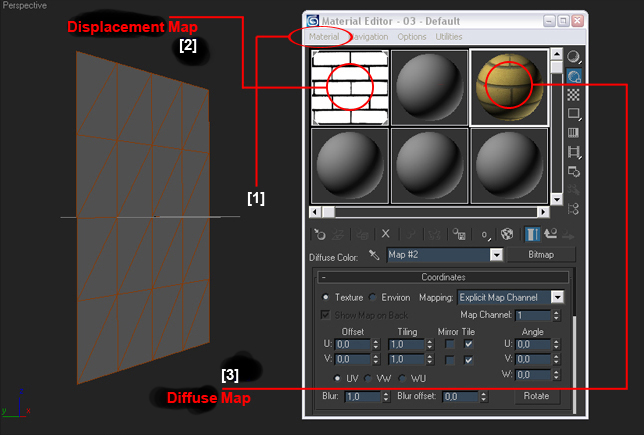Image resolution: width=644 pixels, height=435 pixels.
Task: Click the Go to Parent icon
Action: coord(550,234)
